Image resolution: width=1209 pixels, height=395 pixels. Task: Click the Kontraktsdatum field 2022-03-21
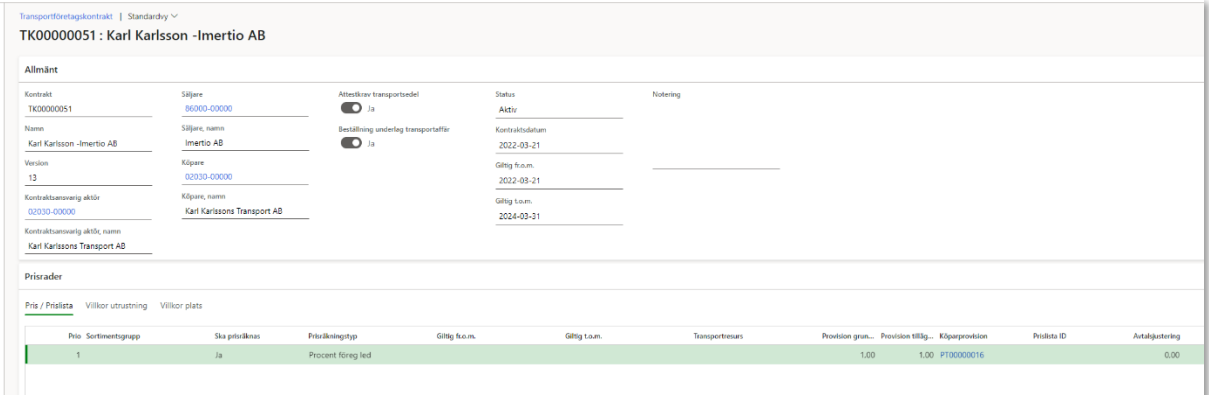point(559,145)
